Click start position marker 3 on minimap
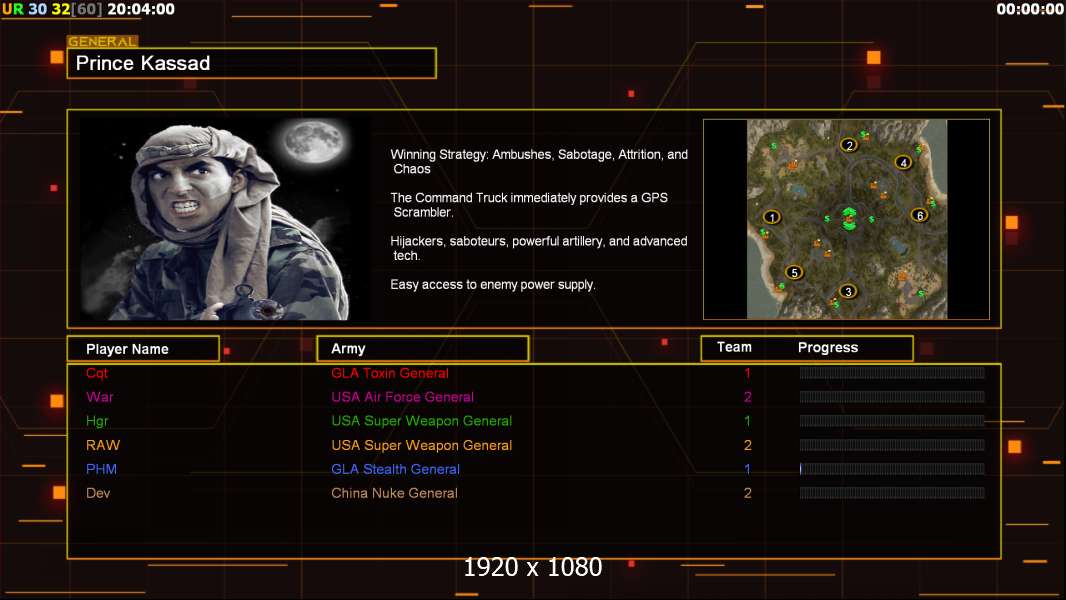The height and width of the screenshot is (600, 1066). 848,292
